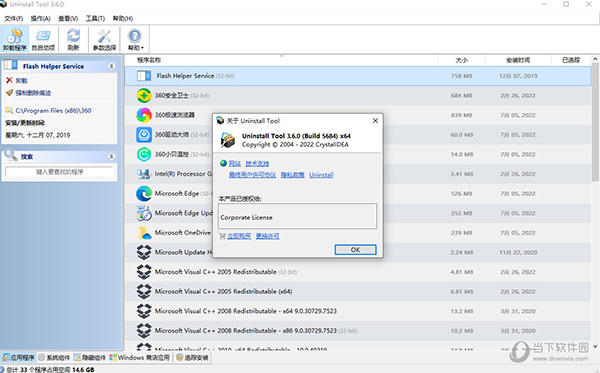Close the About Uninstall Tool dialog
This screenshot has width=600, height=373.
tap(375, 121)
